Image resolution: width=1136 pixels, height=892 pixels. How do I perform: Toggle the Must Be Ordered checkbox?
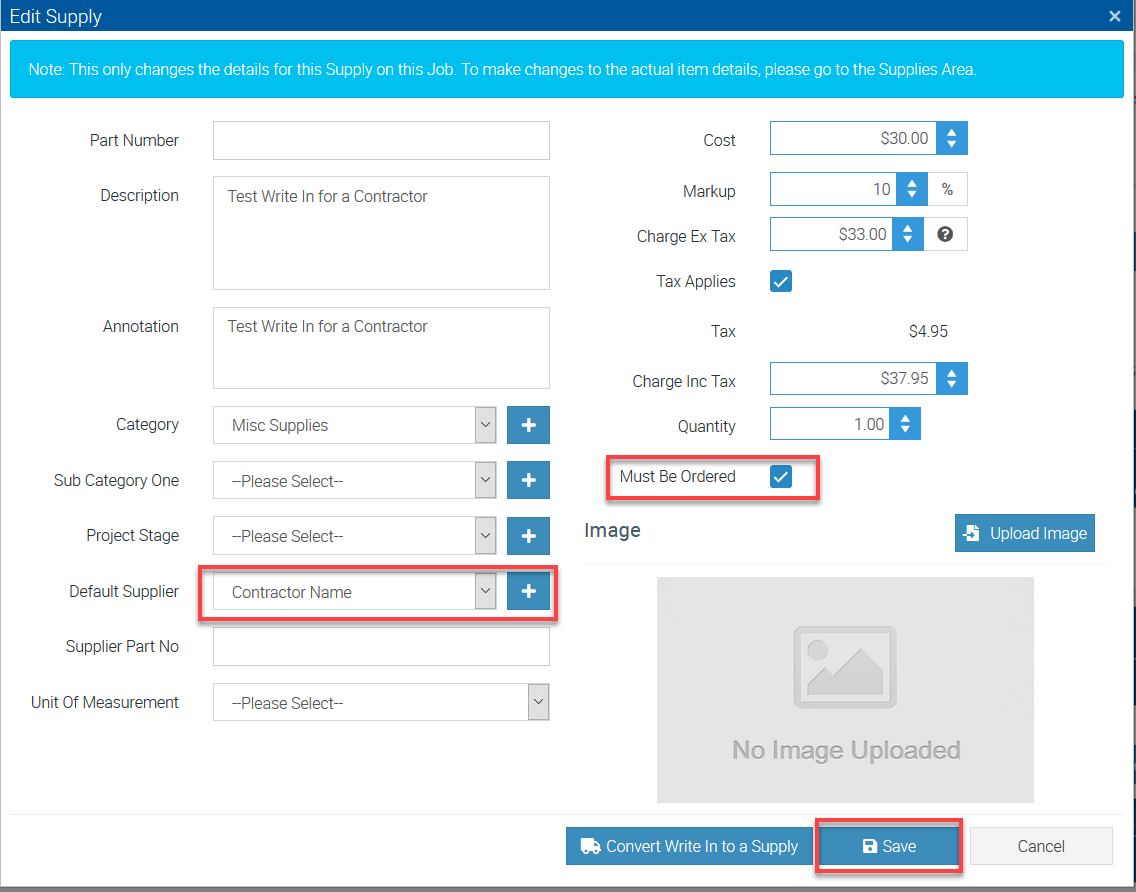781,477
